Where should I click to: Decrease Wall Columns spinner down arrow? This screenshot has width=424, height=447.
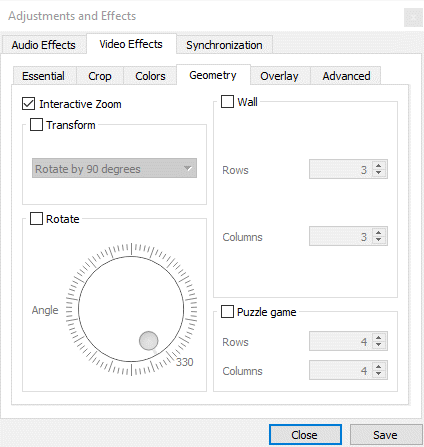click(x=378, y=240)
